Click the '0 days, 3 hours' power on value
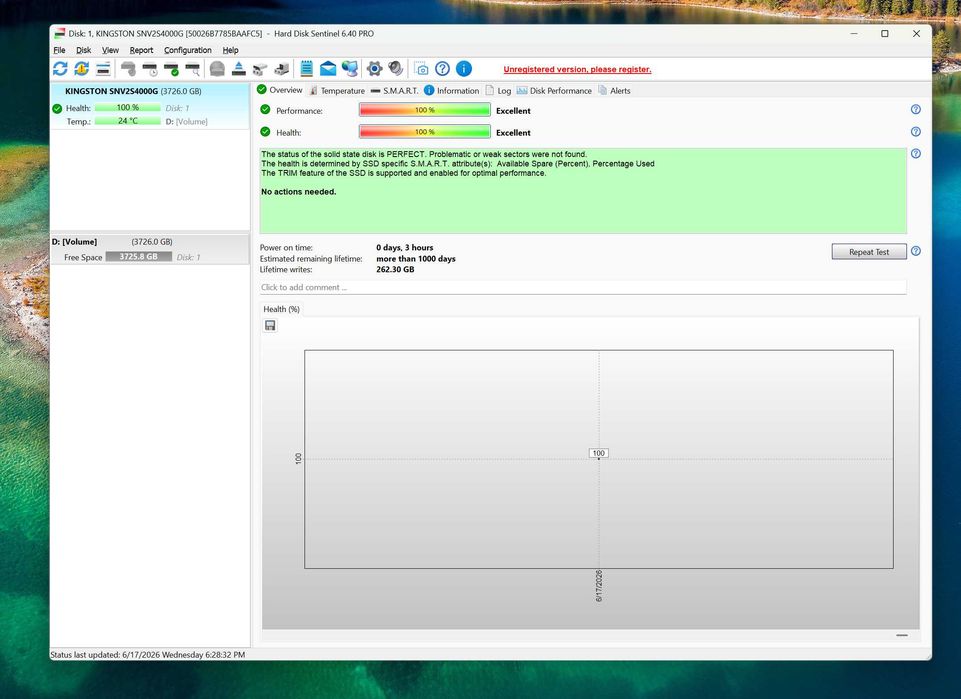The height and width of the screenshot is (699, 961). pyautogui.click(x=405, y=247)
